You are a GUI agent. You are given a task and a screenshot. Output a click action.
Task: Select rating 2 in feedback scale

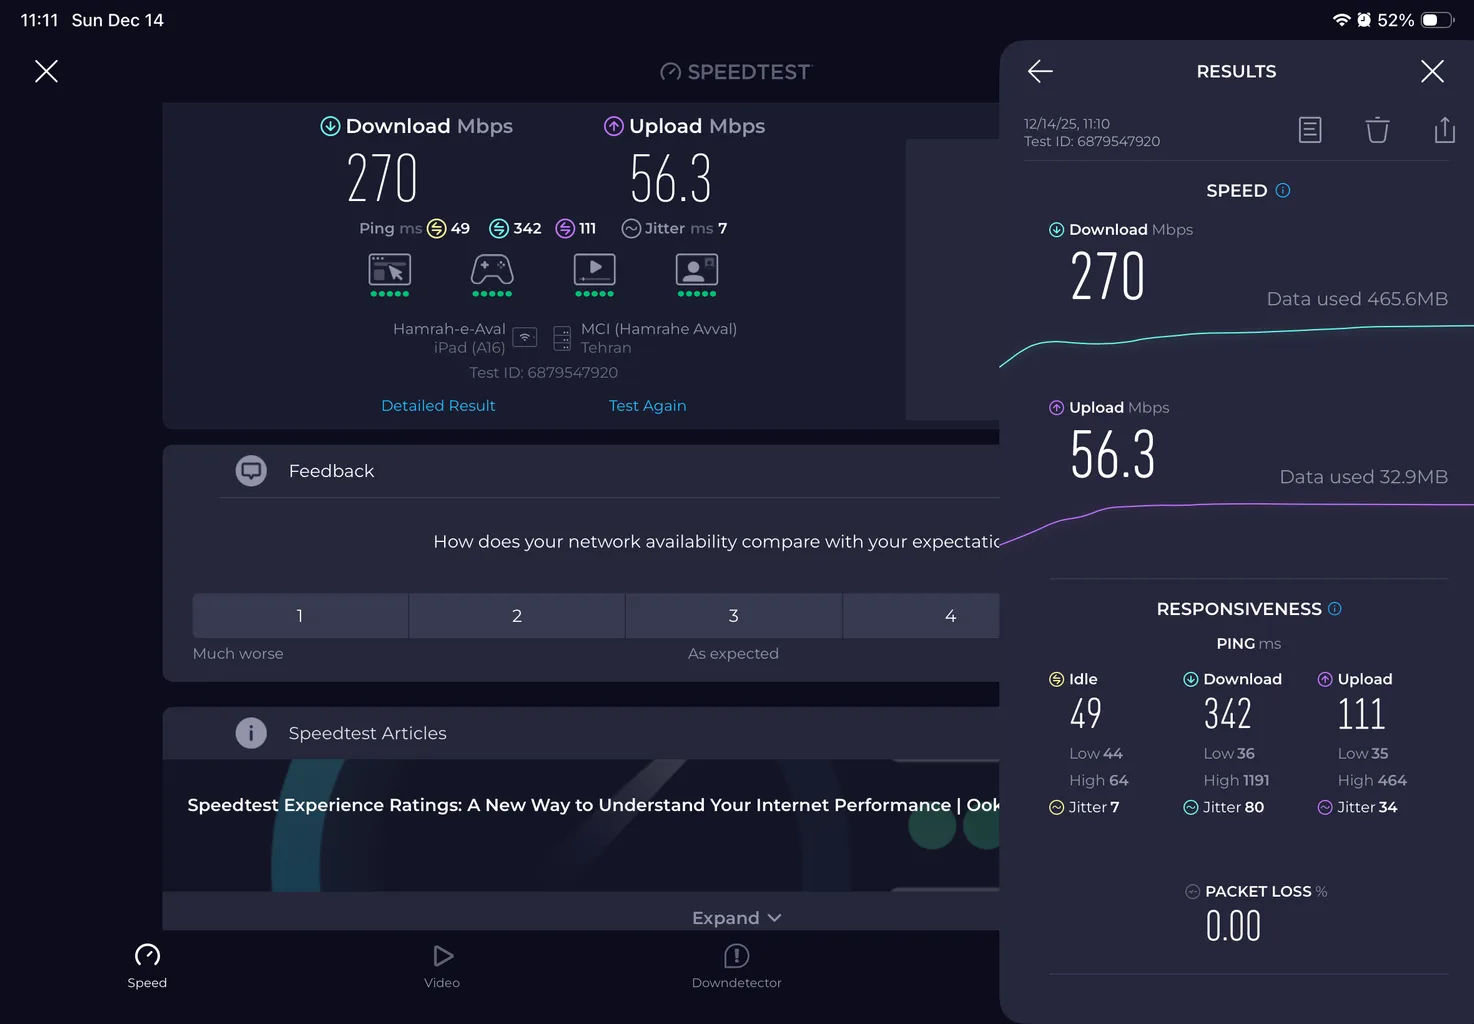(517, 616)
